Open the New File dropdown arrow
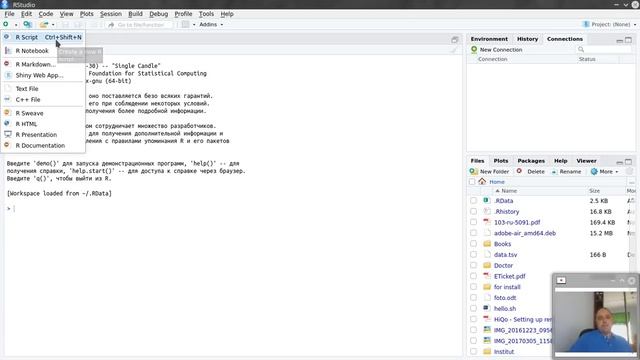 tap(16, 25)
